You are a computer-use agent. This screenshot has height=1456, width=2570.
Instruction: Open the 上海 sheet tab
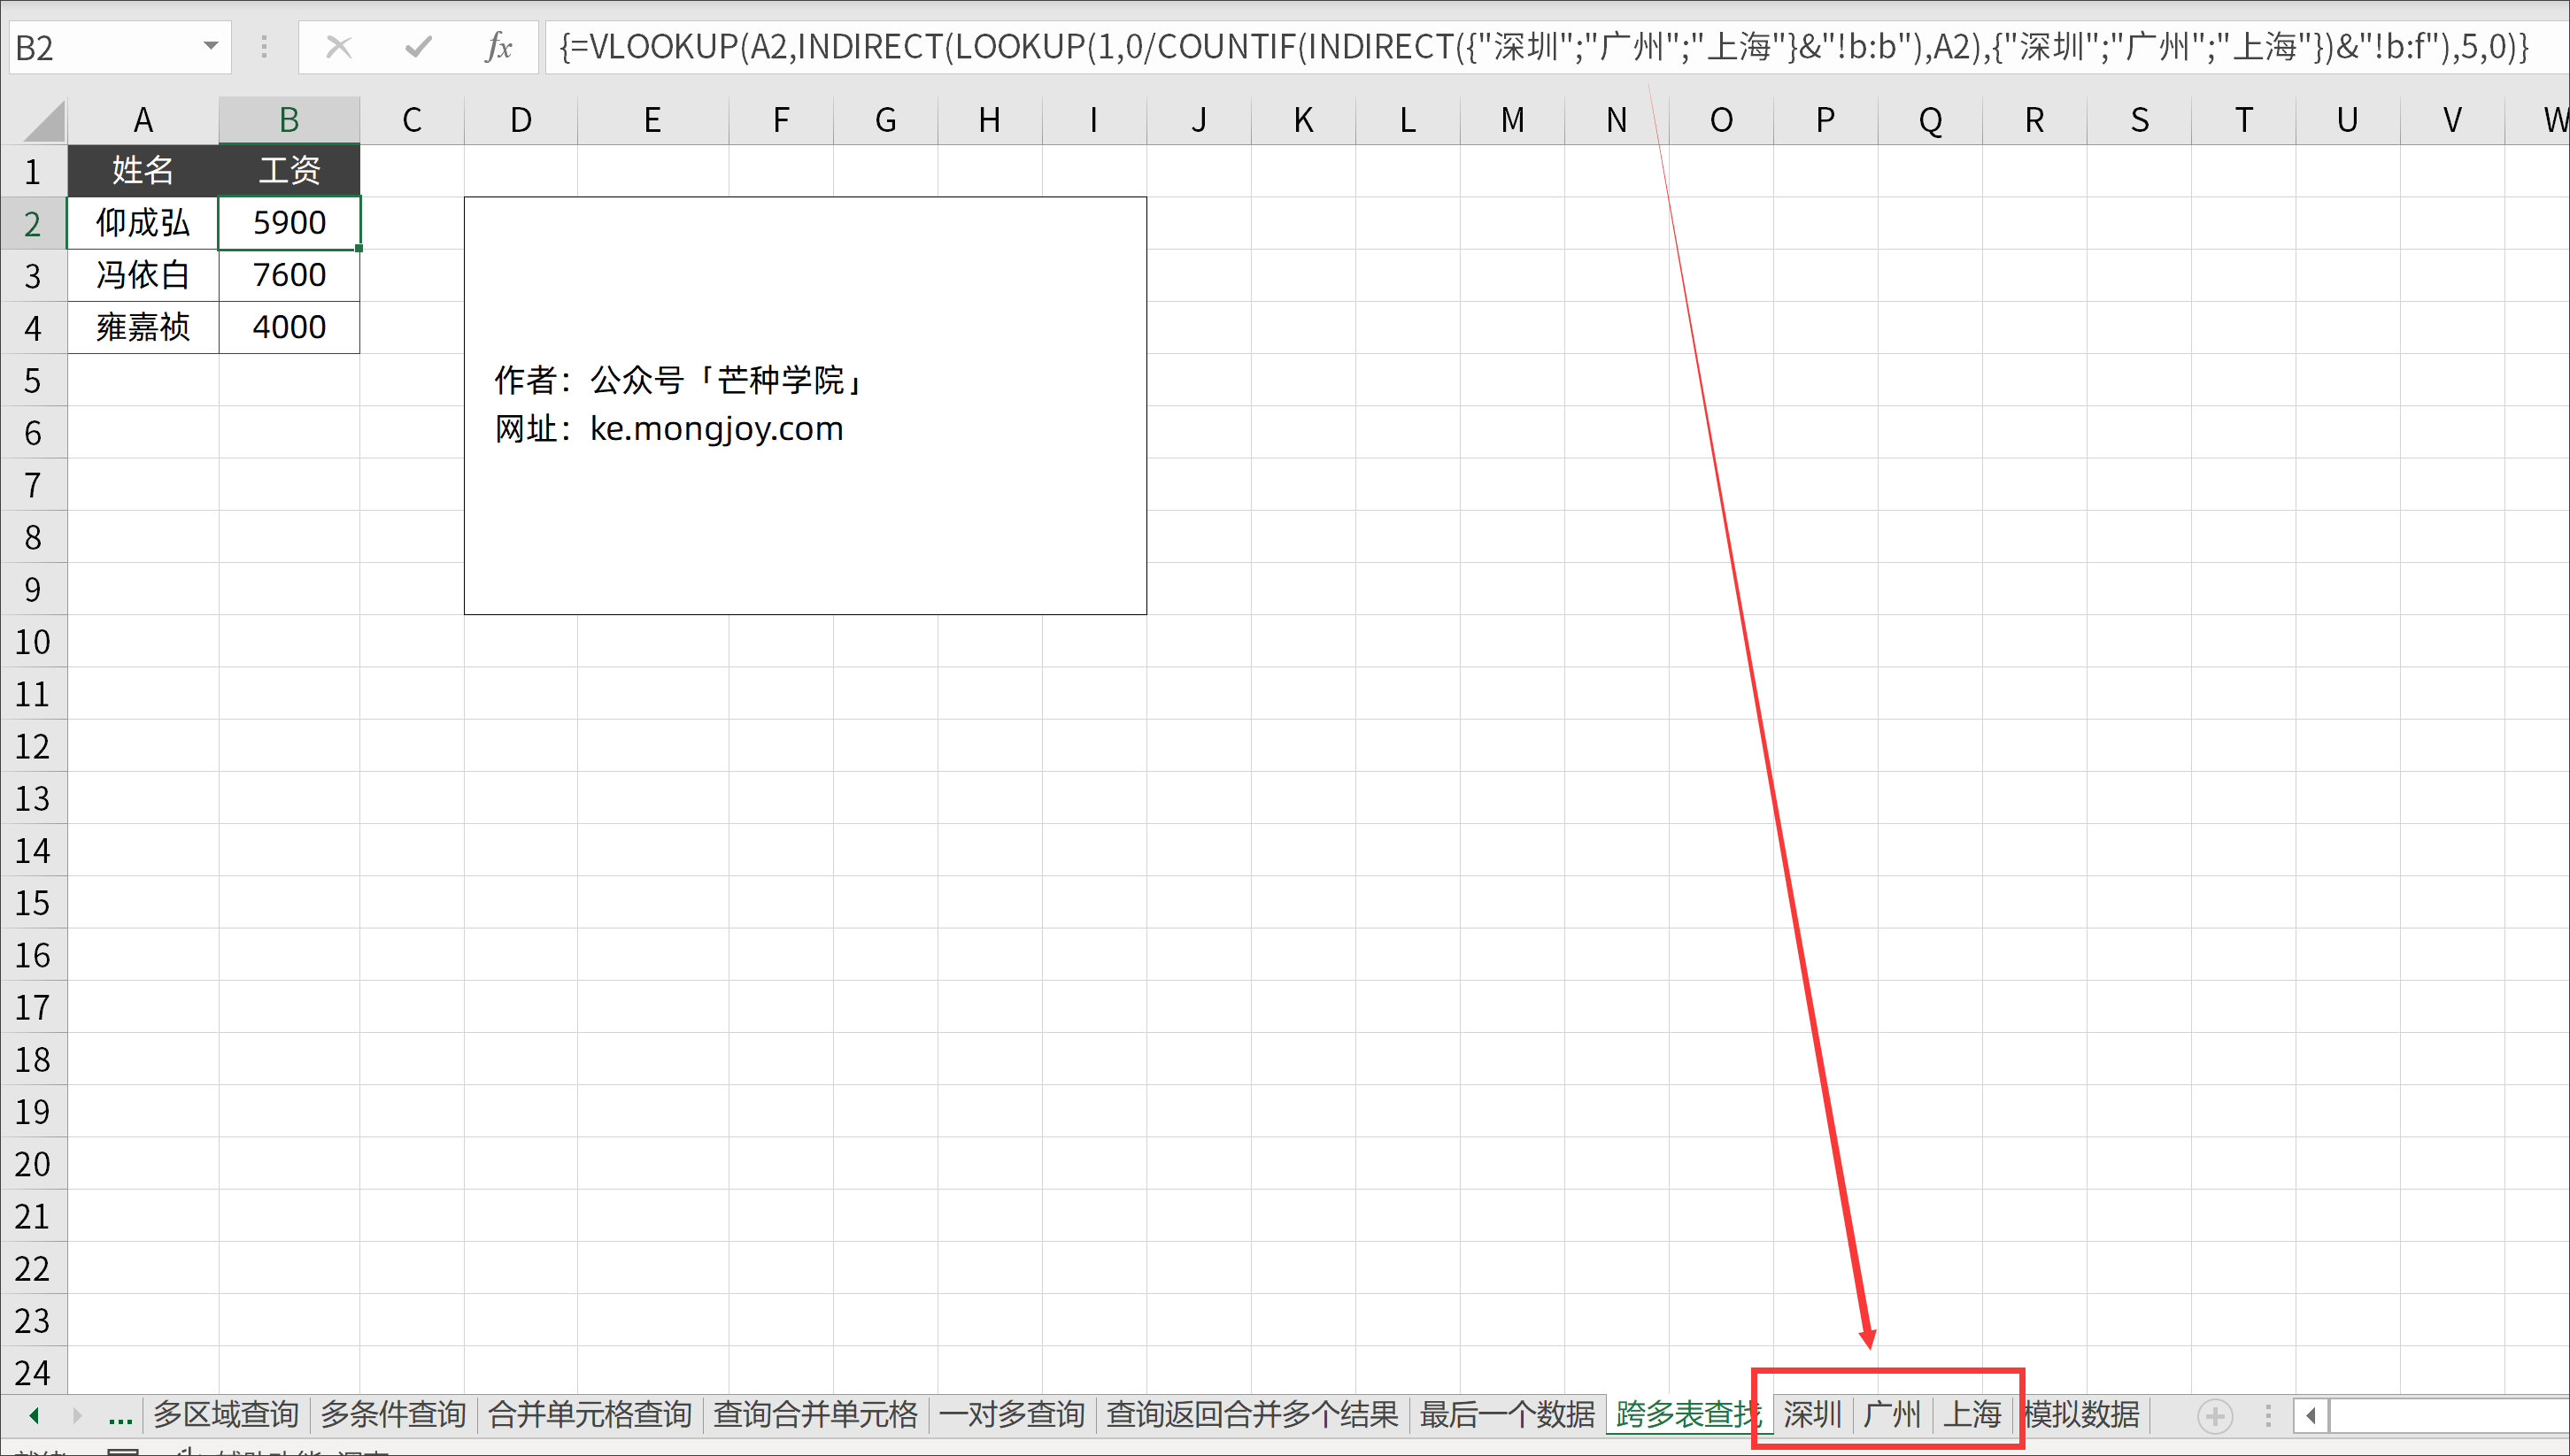click(1971, 1414)
